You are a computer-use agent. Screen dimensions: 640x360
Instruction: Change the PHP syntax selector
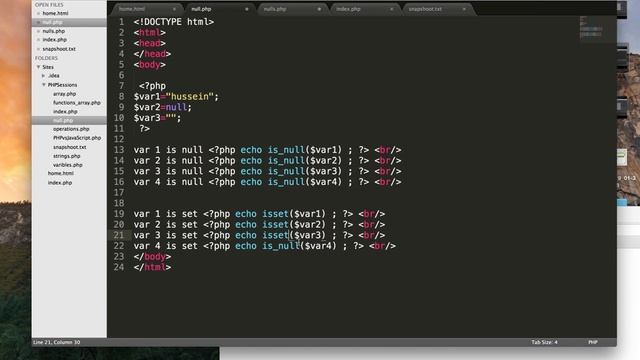pos(593,342)
